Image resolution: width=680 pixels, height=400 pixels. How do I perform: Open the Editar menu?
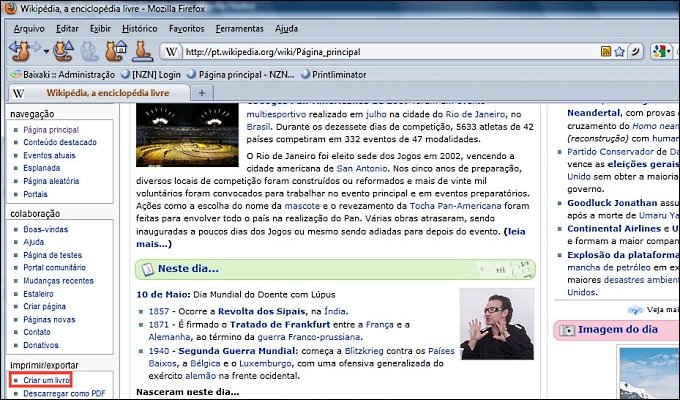pyautogui.click(x=67, y=29)
